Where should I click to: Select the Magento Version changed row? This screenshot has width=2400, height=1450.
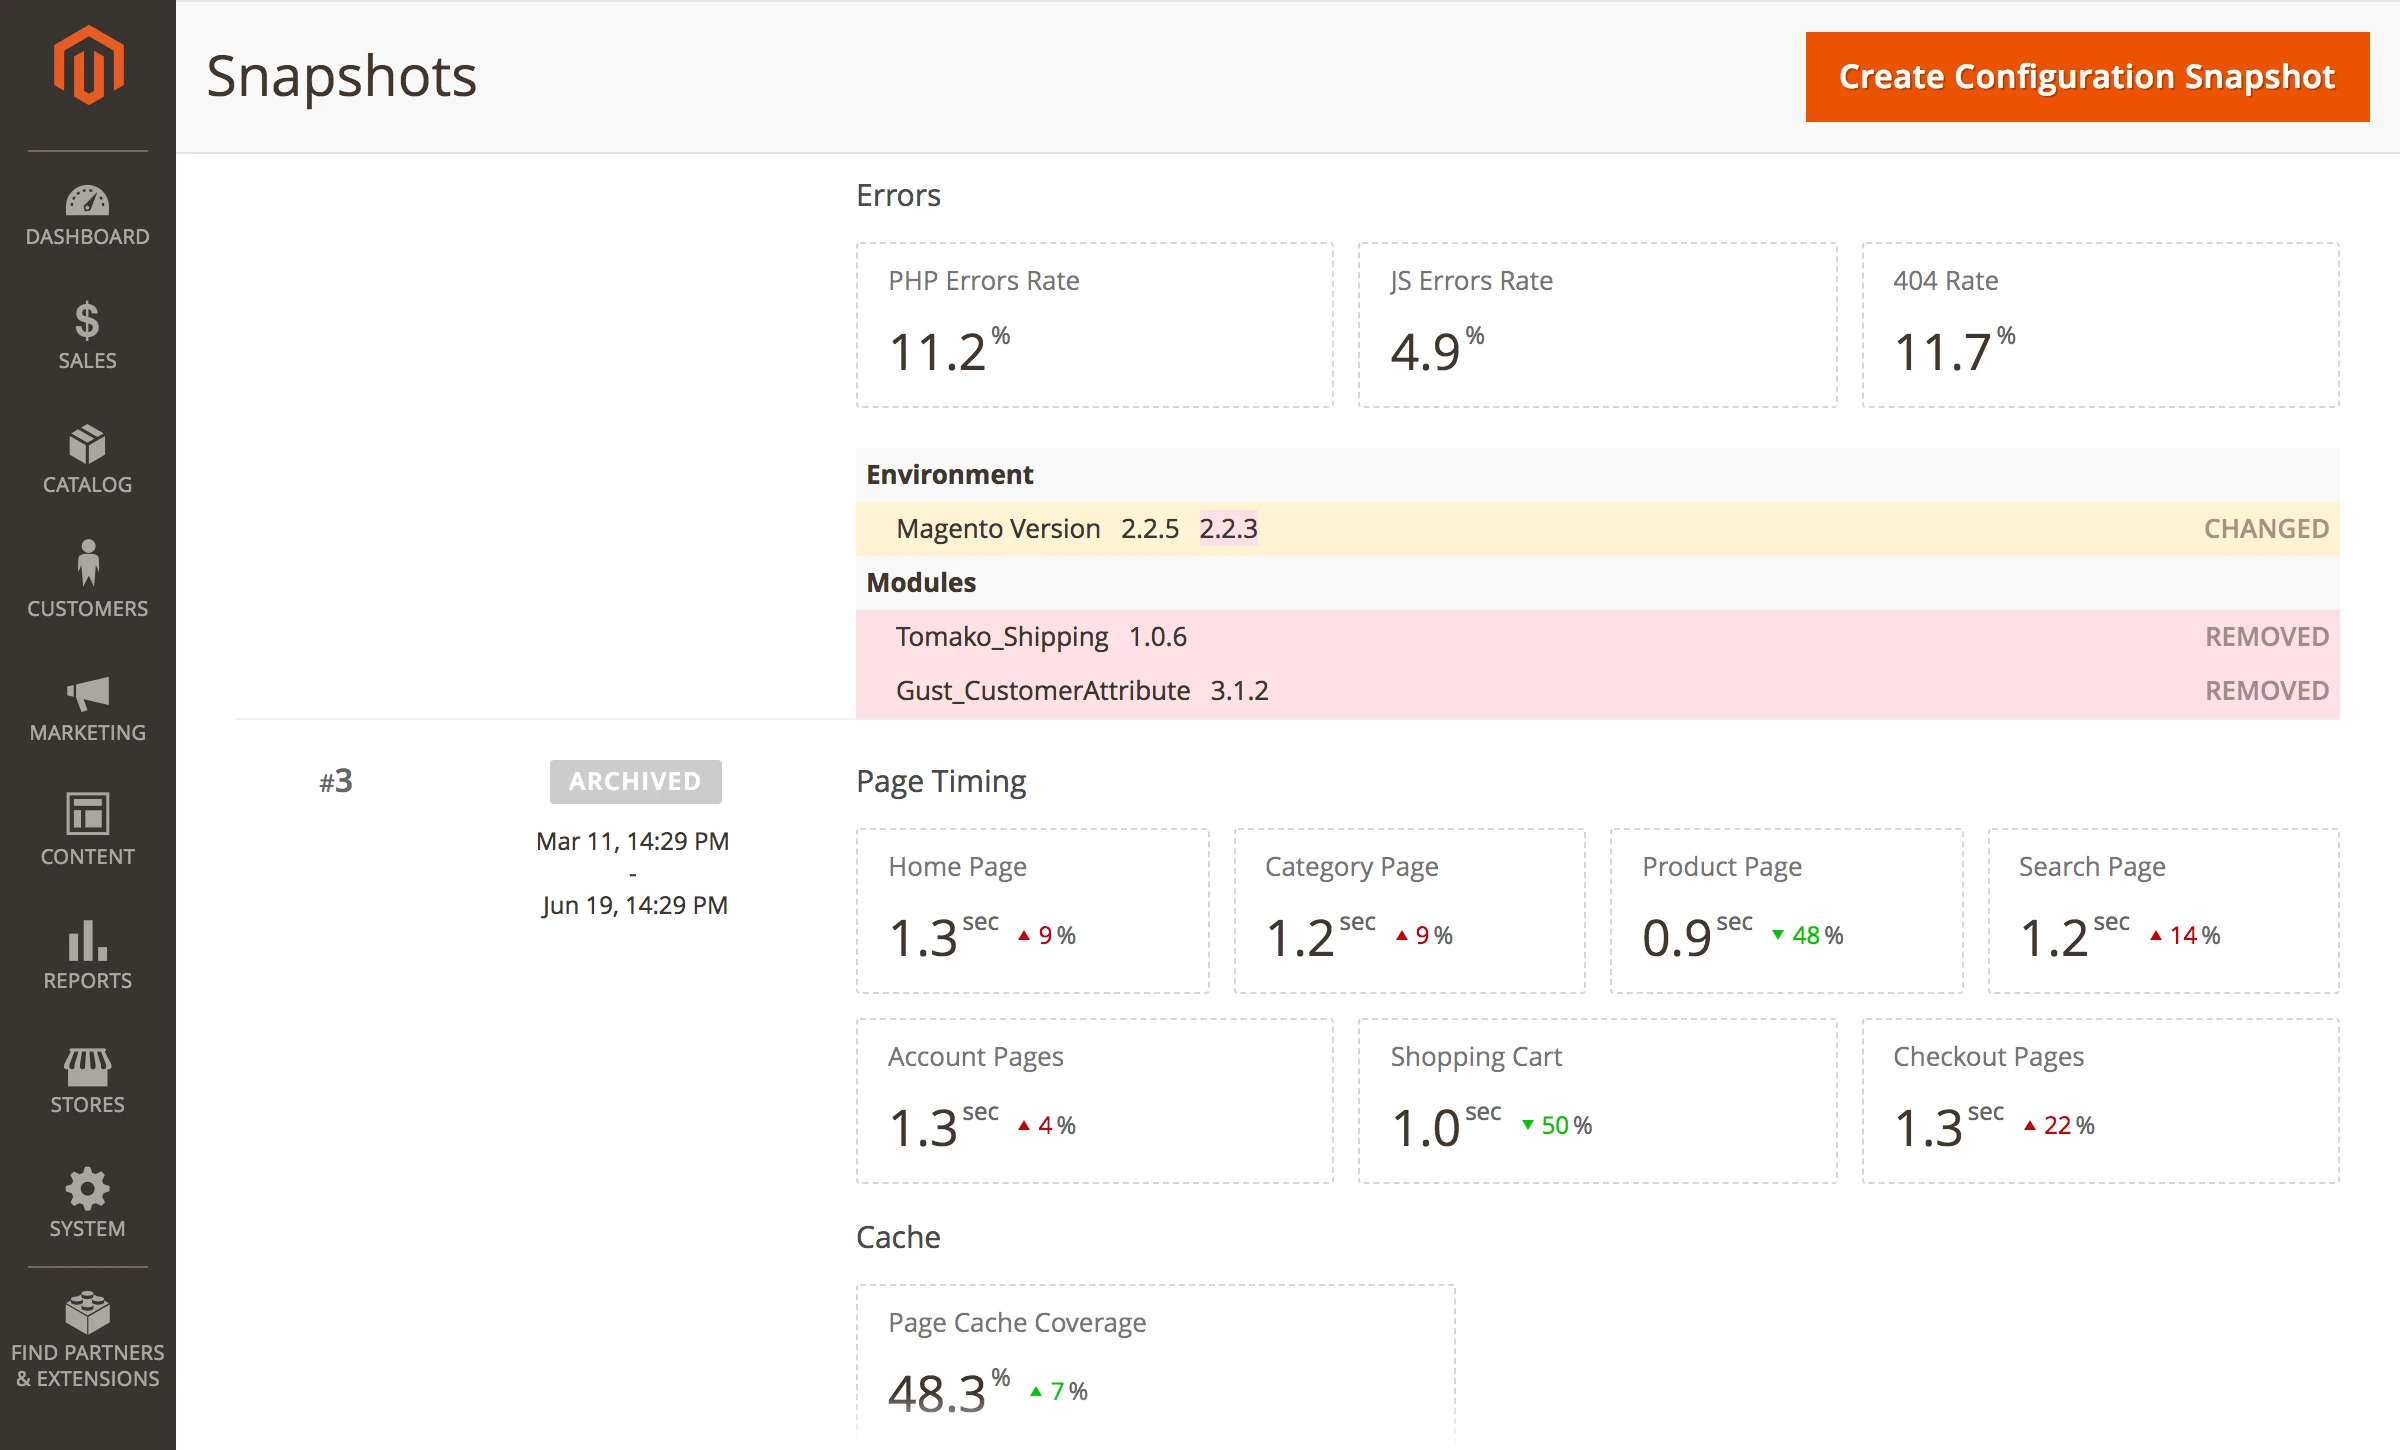pyautogui.click(x=1597, y=529)
